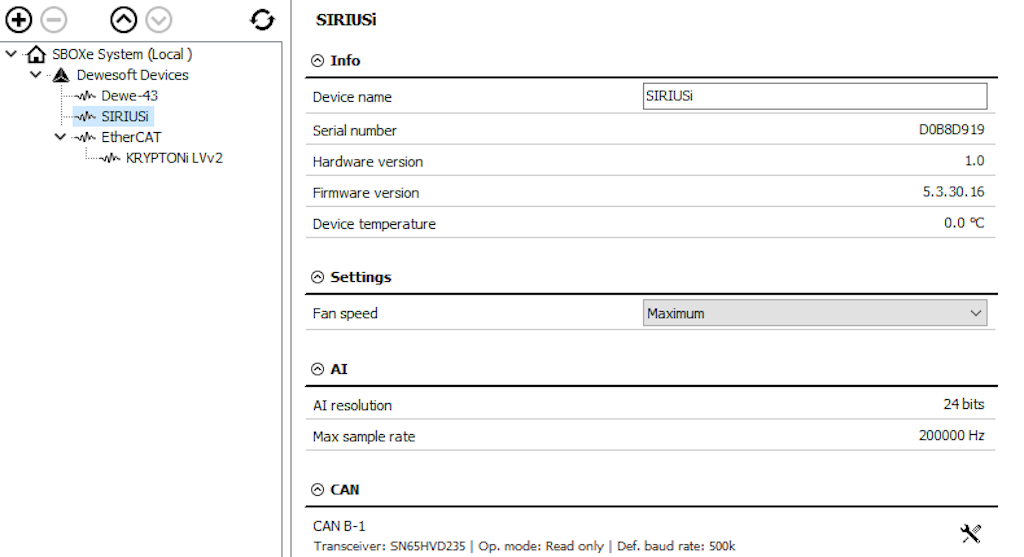Click the Device temperature label
Viewport: 1024px width, 557px height.
[374, 224]
